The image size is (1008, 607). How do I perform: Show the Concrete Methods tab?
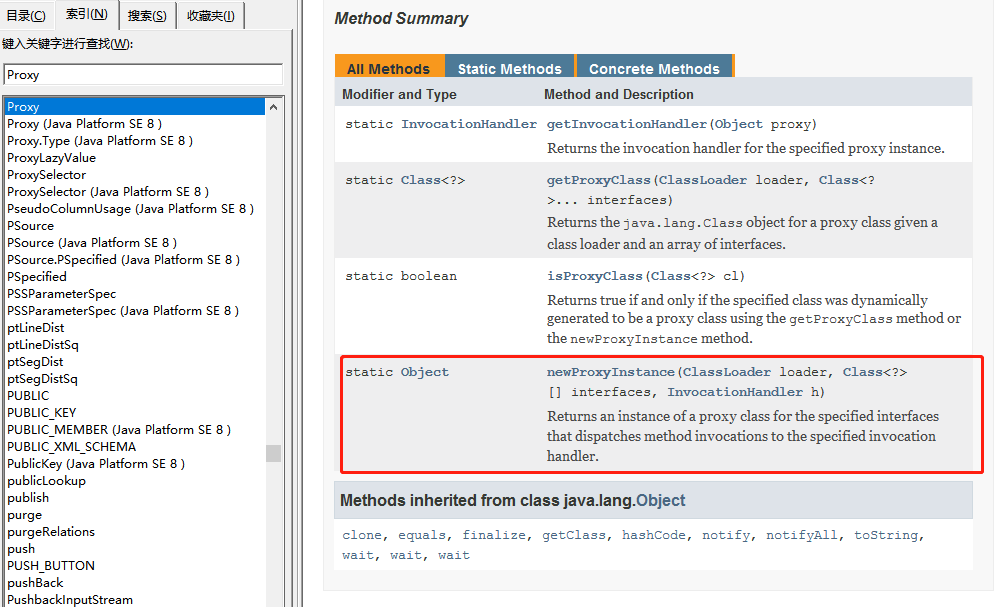pos(654,69)
